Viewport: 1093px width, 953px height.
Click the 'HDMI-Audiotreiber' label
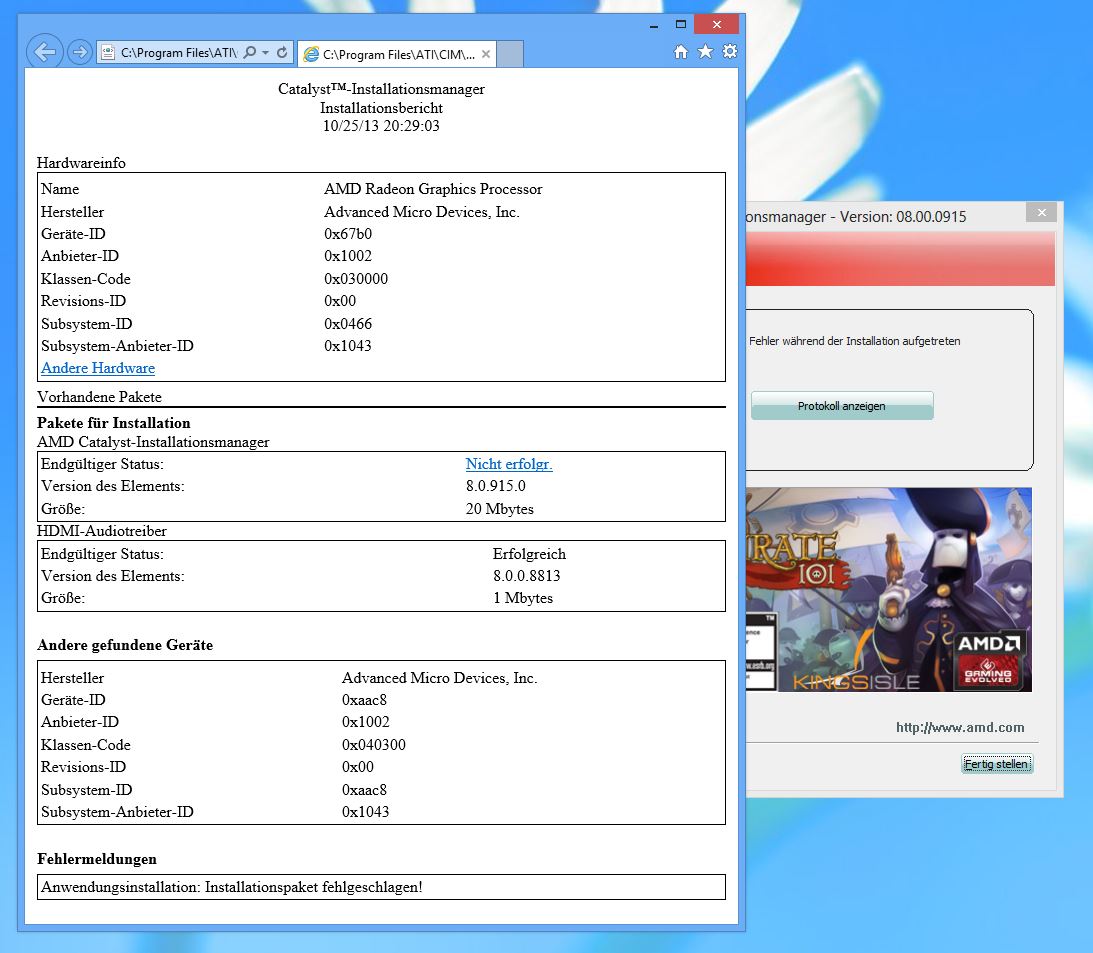[102, 531]
